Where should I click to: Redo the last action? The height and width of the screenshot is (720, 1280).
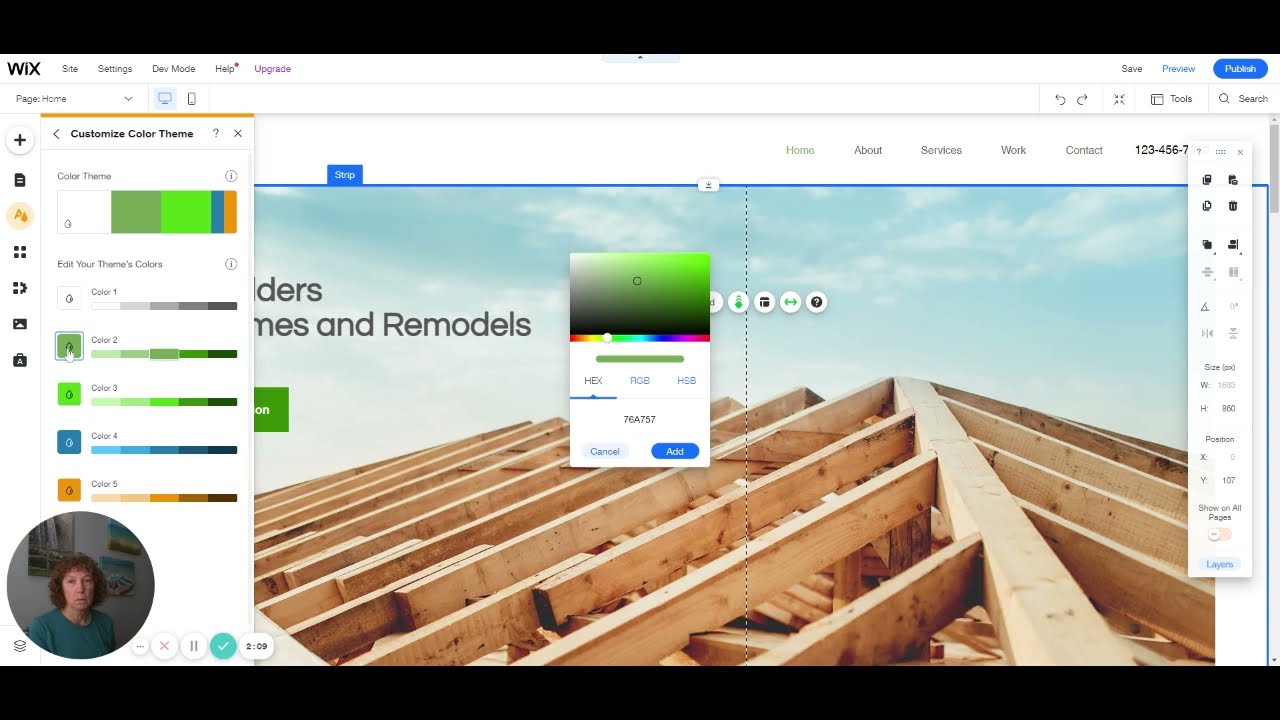pos(1082,99)
